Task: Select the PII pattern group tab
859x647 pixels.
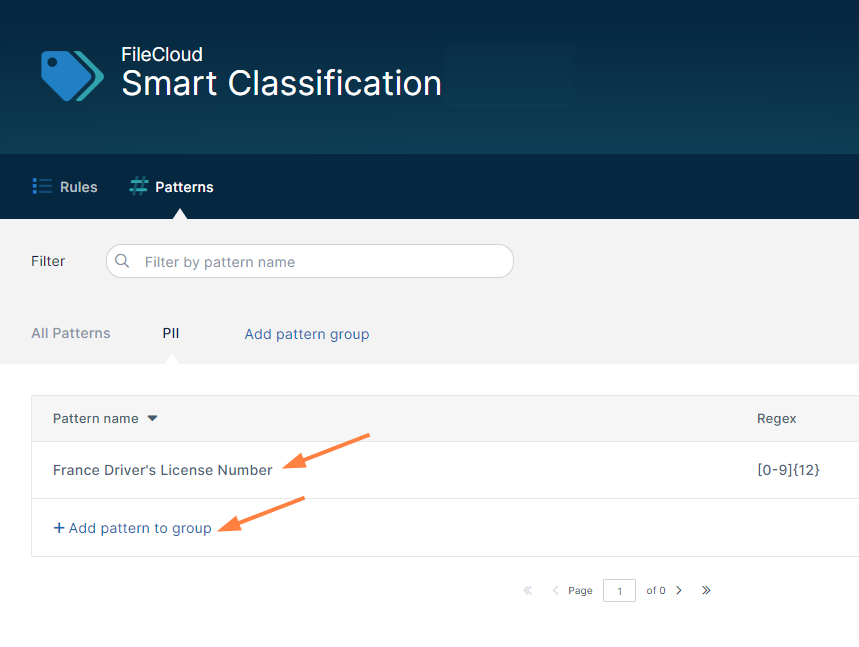Action: (171, 333)
